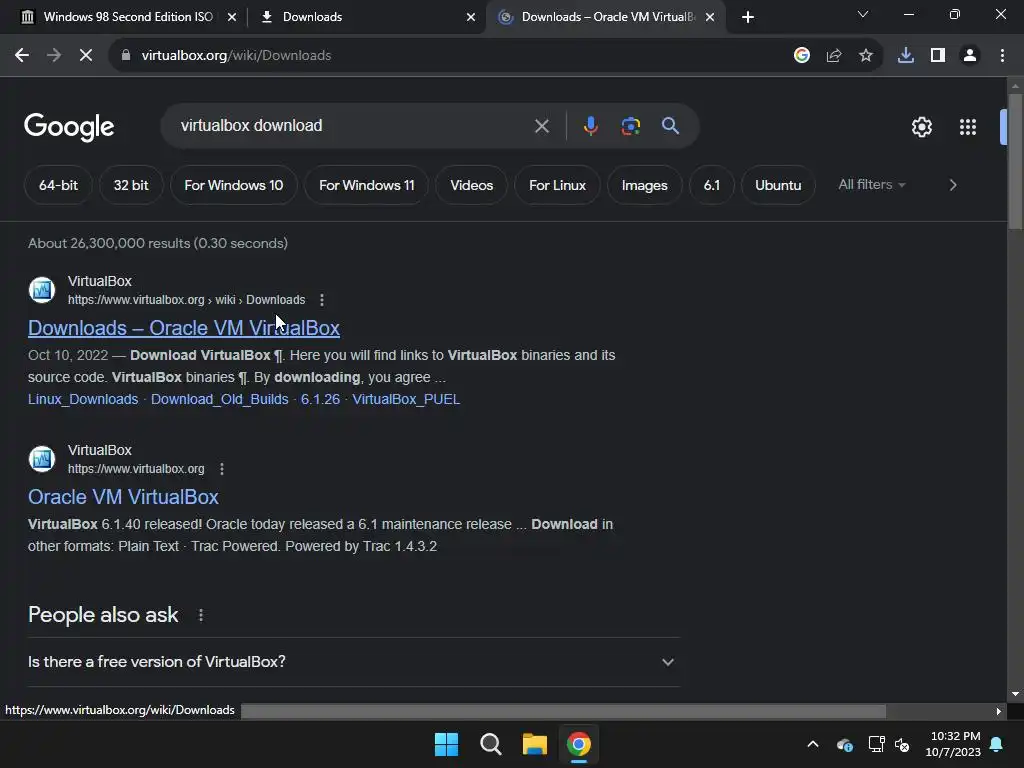Expand All filters dropdown

pyautogui.click(x=872, y=185)
